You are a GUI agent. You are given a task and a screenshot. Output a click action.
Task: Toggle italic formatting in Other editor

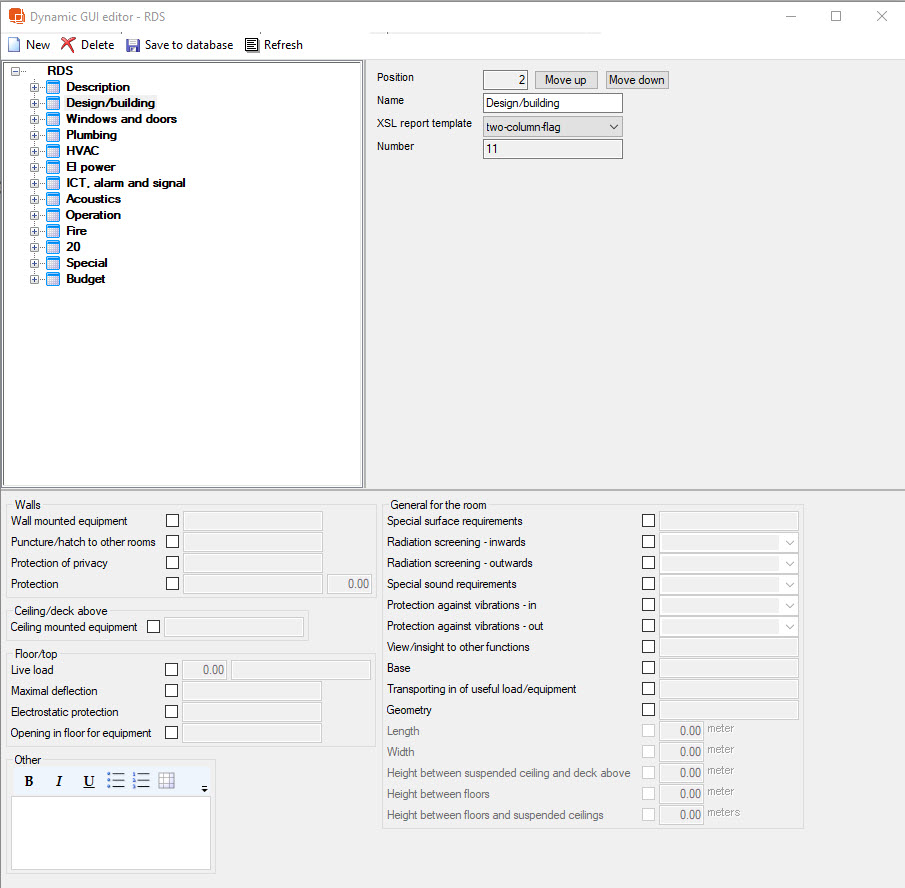59,781
